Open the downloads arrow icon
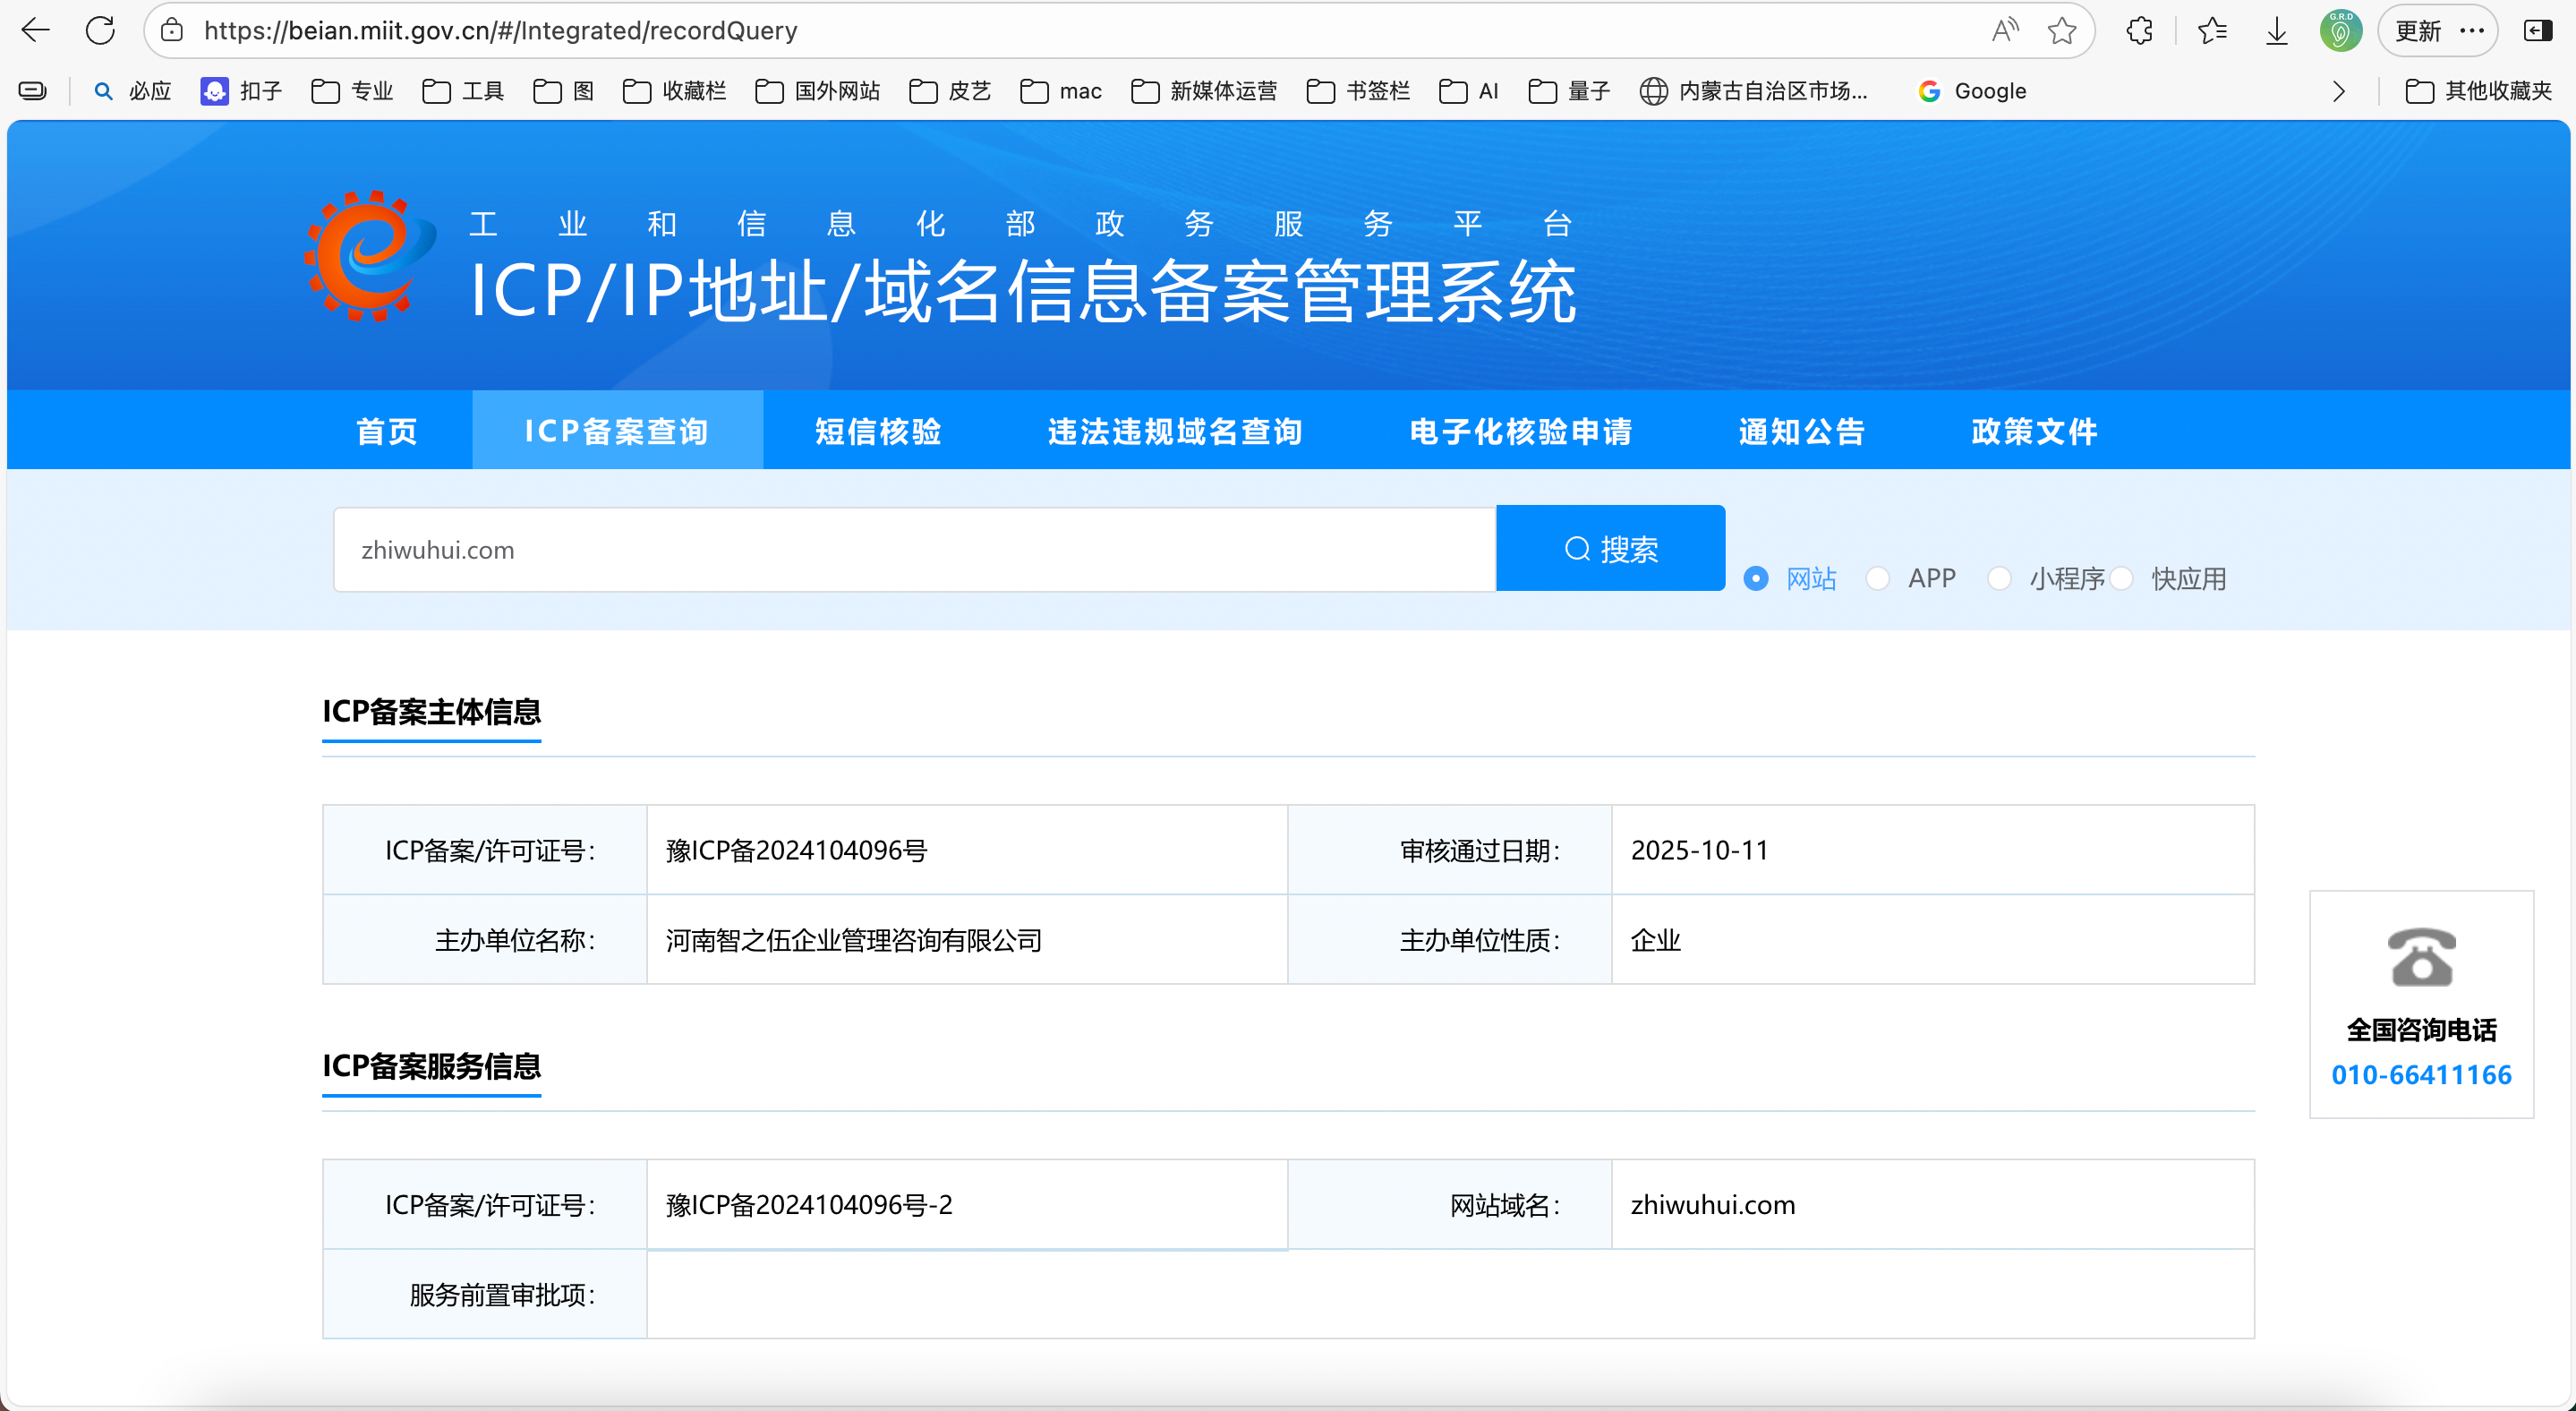 (x=2277, y=30)
